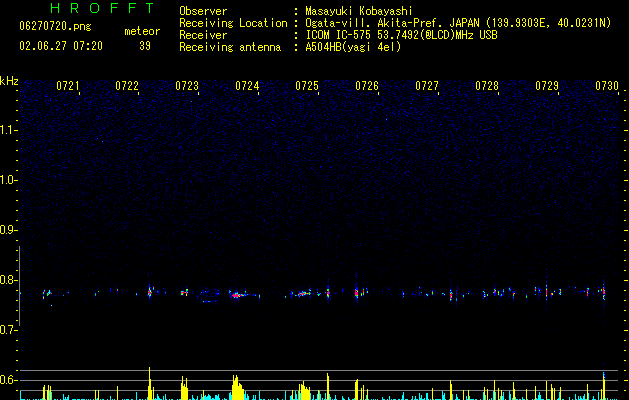This screenshot has height=400, width=629.
Task: Click the kHz axis unit label
Action: (x=9, y=81)
